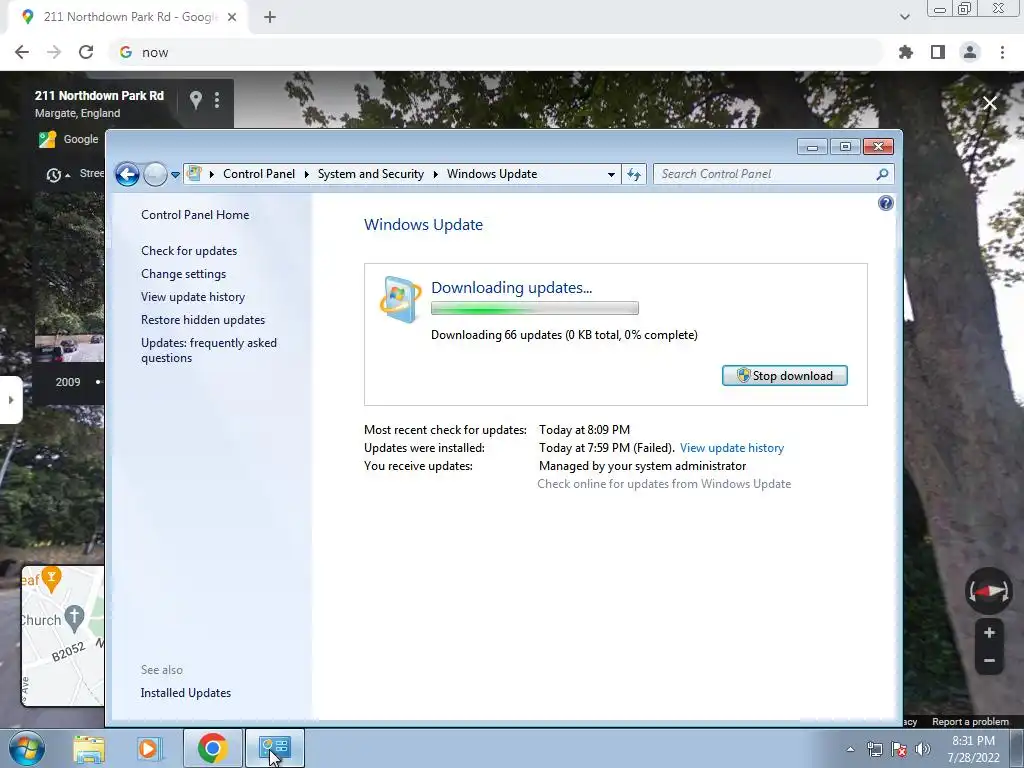Click Chrome back navigation arrow
Screen dimensions: 1024x768
click(x=22, y=52)
